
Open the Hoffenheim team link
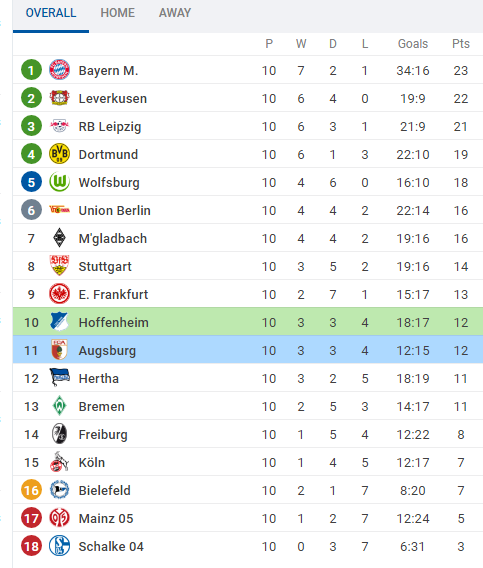point(113,322)
